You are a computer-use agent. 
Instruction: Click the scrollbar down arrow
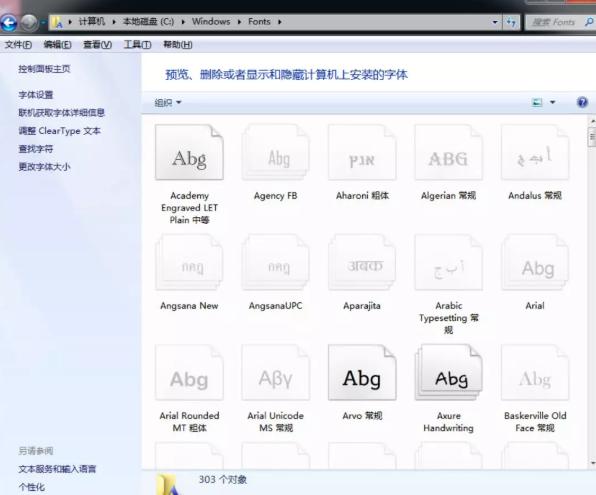592,463
